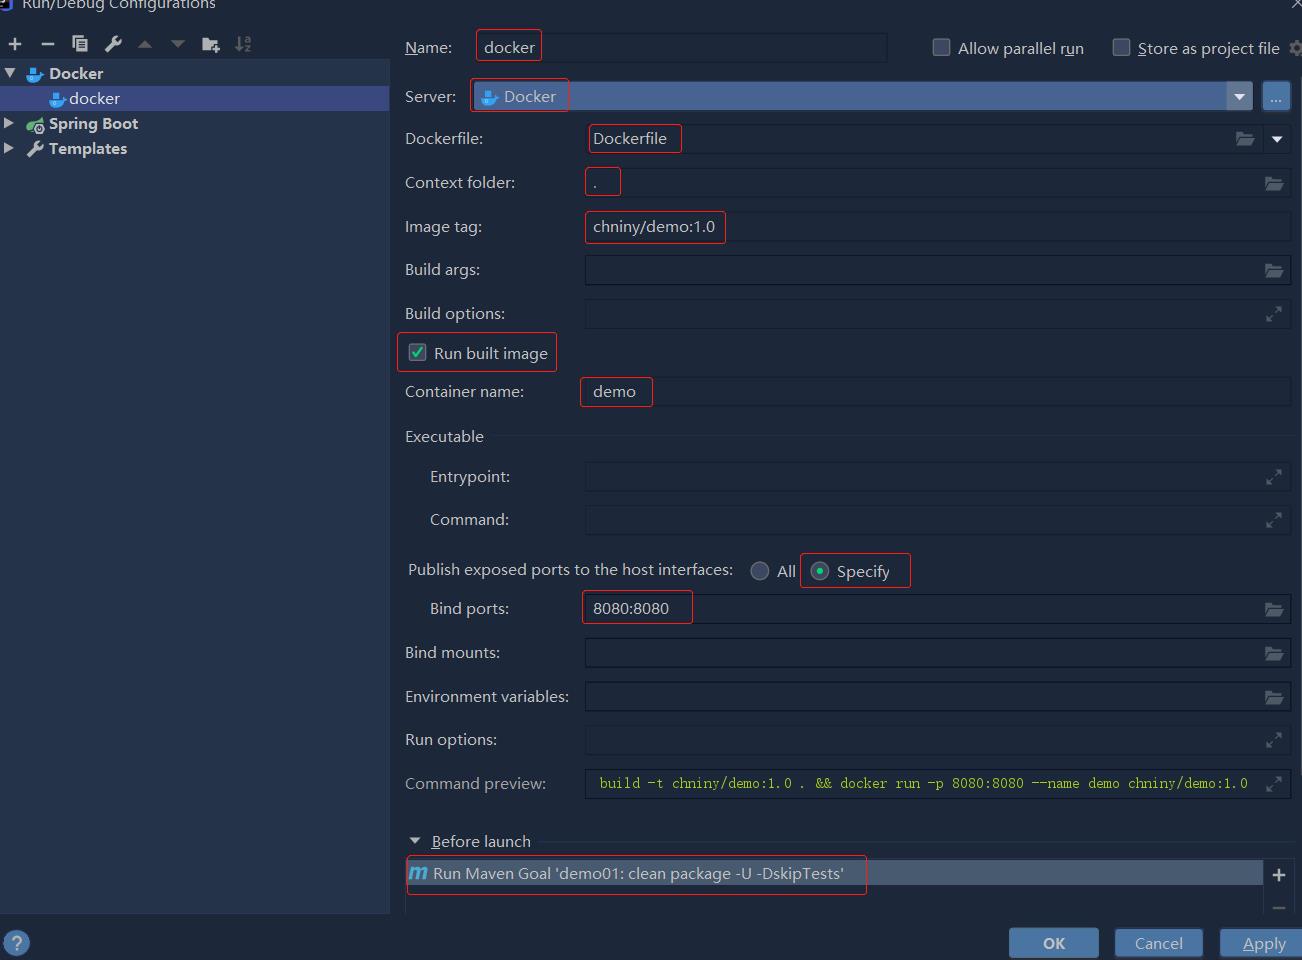The image size is (1302, 960).
Task: Copy the selected configuration
Action: [80, 44]
